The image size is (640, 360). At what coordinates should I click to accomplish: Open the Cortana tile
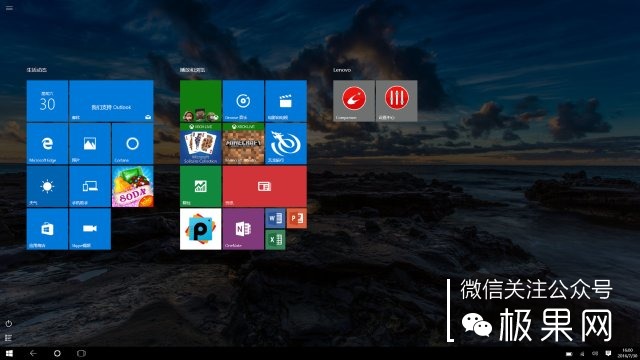(133, 144)
